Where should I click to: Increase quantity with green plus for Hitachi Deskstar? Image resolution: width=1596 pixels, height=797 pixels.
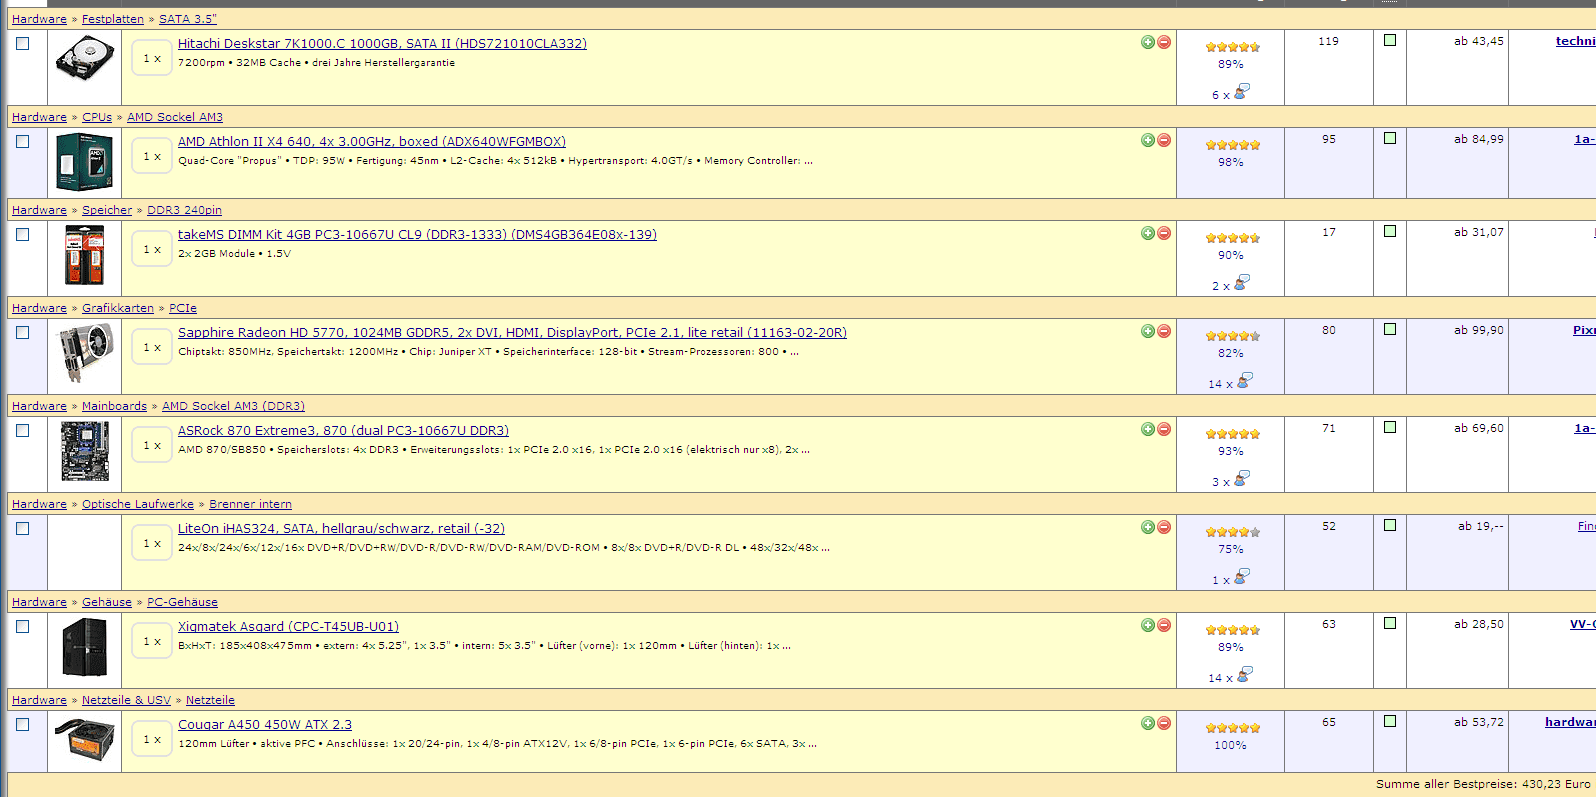coord(1148,42)
